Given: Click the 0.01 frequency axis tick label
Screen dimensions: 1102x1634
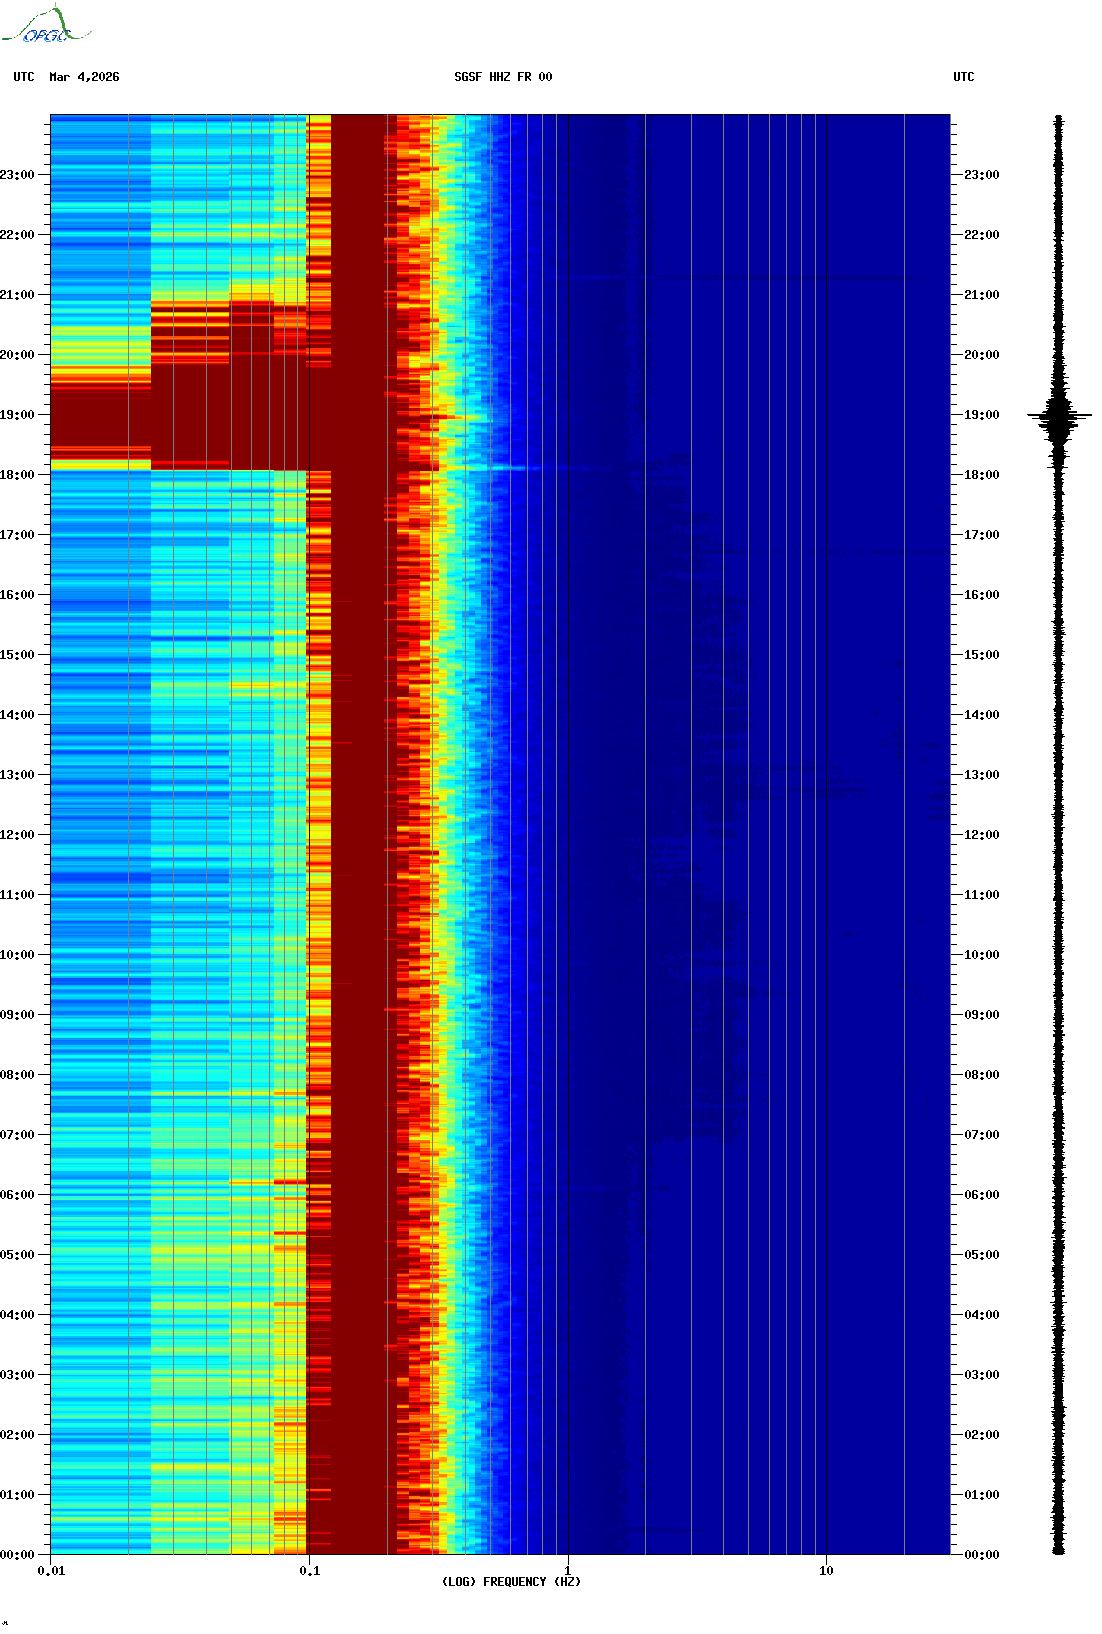Looking at the screenshot, I should (x=51, y=1571).
